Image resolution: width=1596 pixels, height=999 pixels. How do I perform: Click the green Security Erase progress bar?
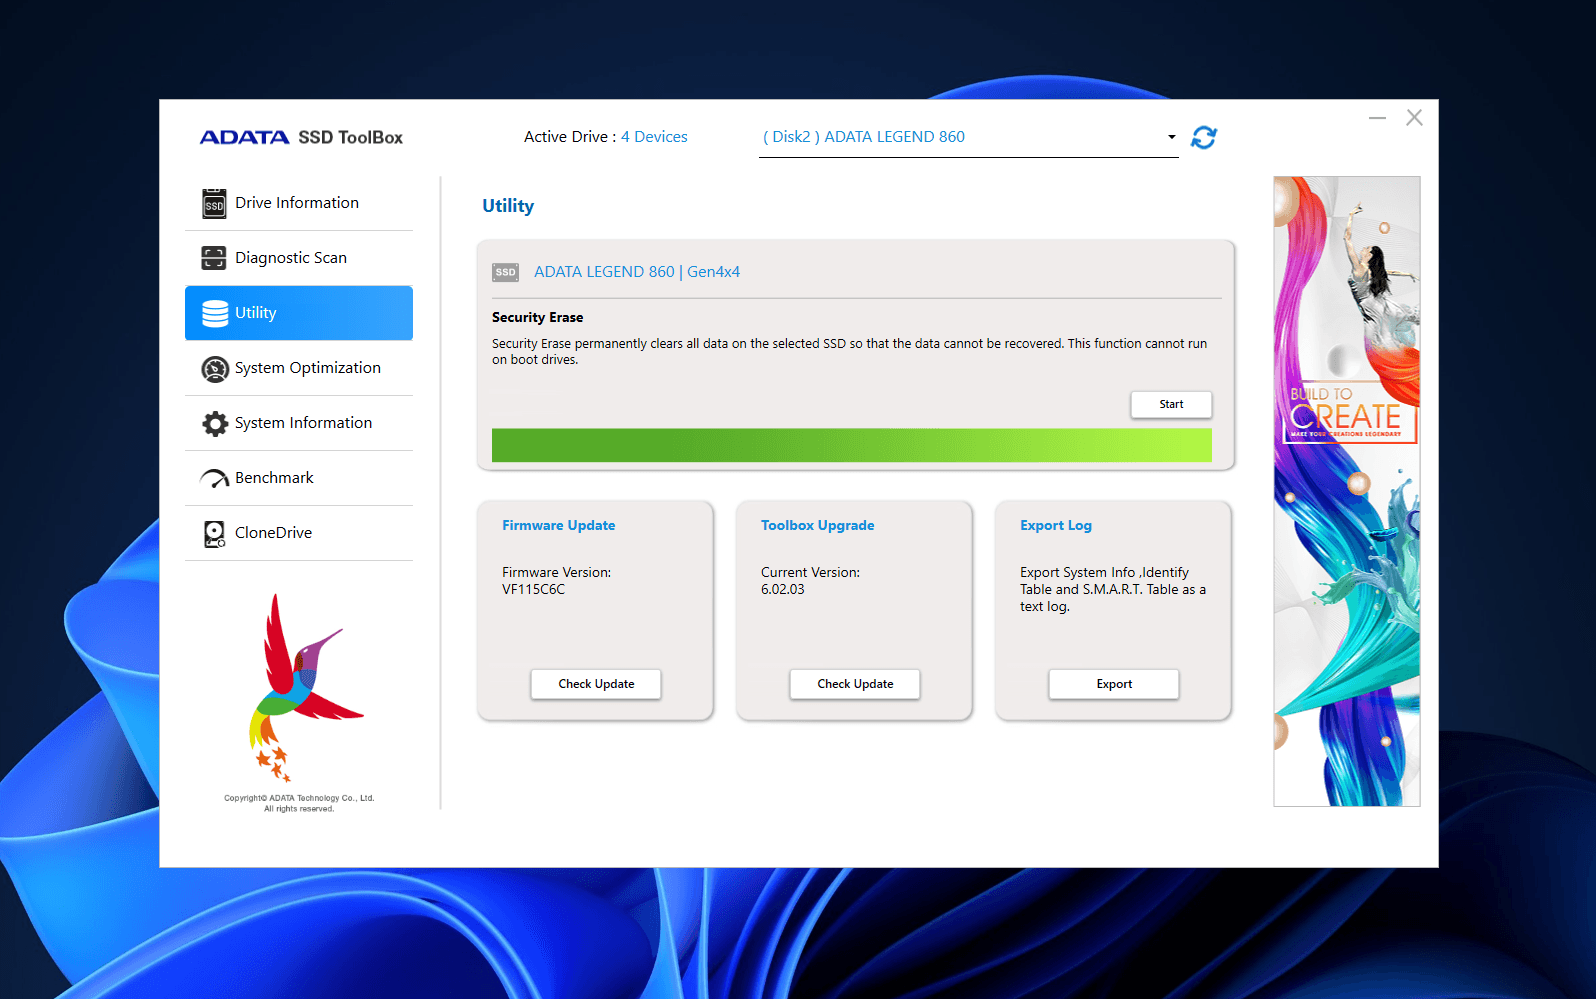(852, 445)
